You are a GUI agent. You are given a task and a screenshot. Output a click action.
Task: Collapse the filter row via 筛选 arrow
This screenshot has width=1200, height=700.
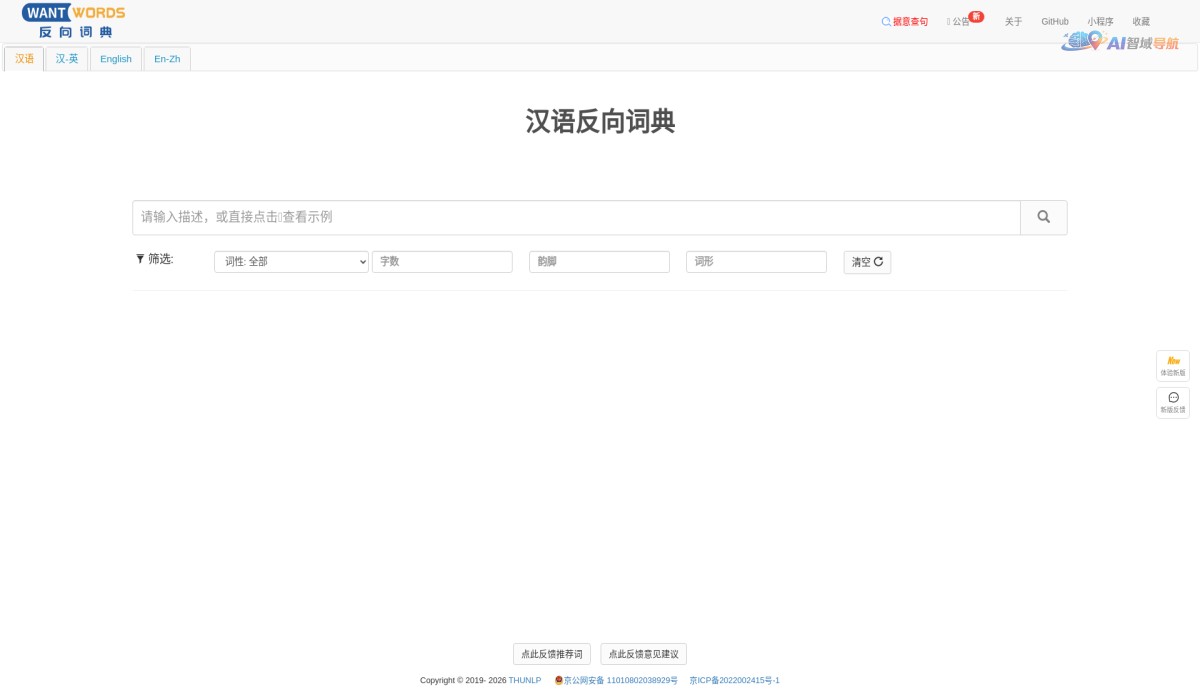[139, 258]
